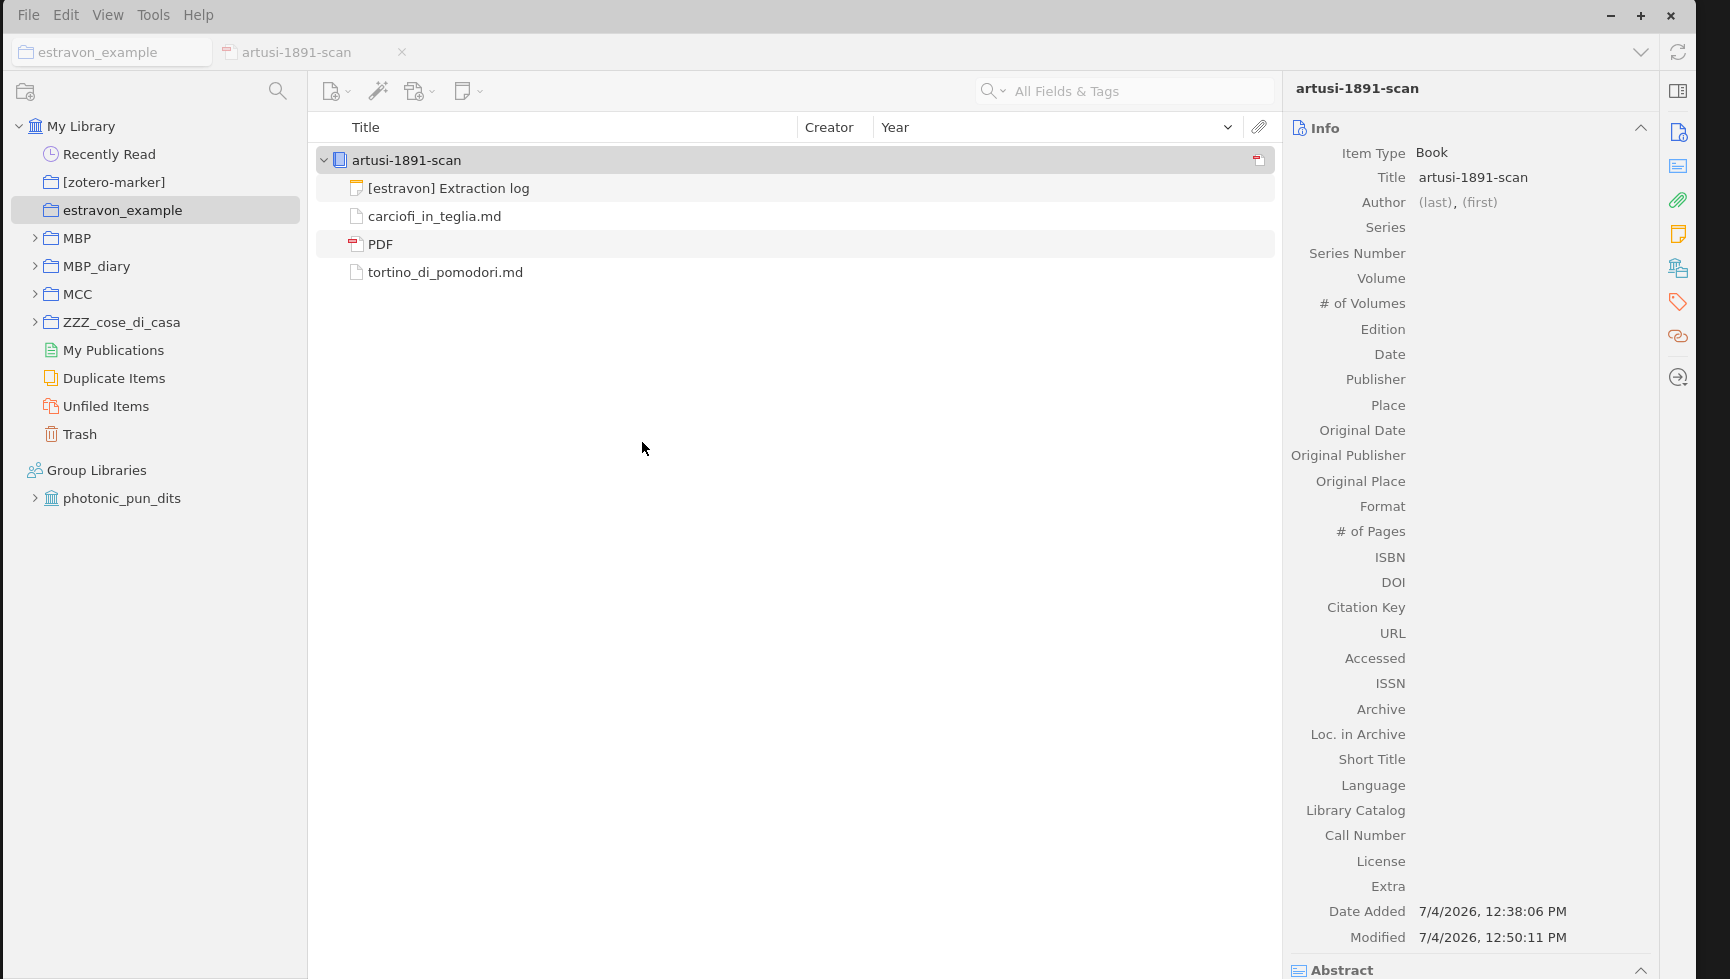Viewport: 1730px width, 979px height.
Task: Change Item Type value Book
Action: (x=1432, y=153)
